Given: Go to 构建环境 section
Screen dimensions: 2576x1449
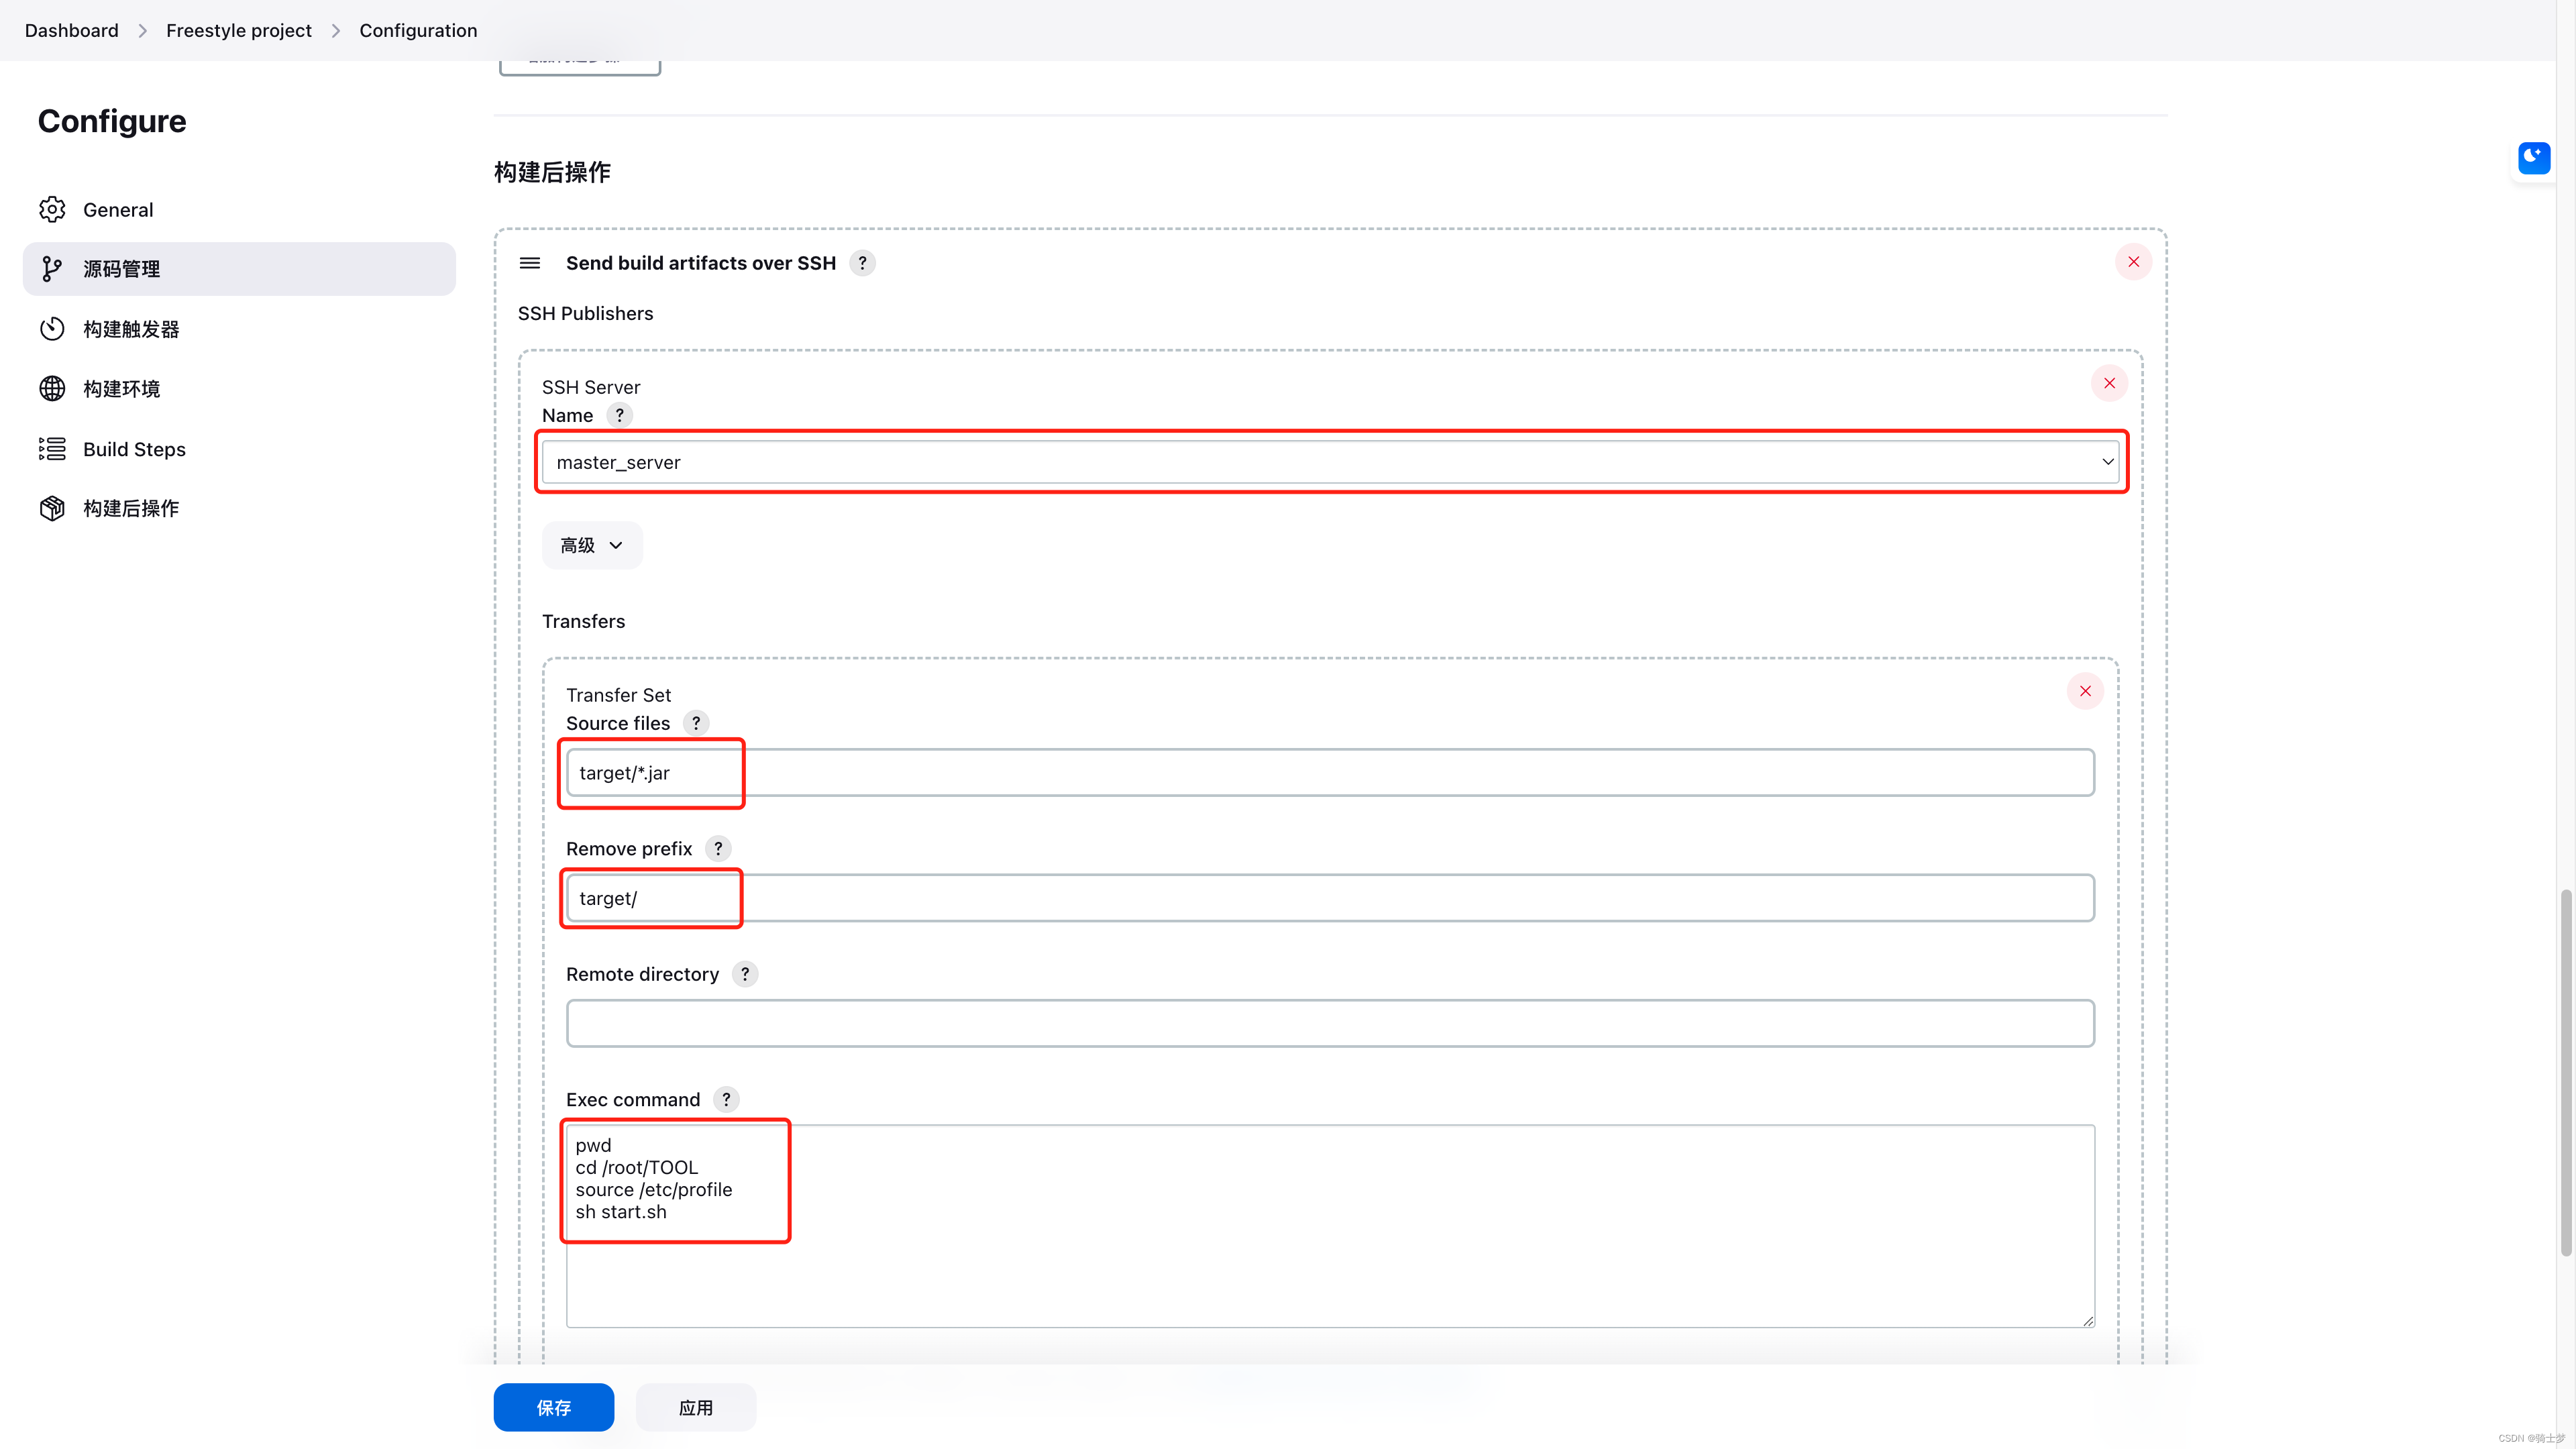Looking at the screenshot, I should [x=239, y=389].
